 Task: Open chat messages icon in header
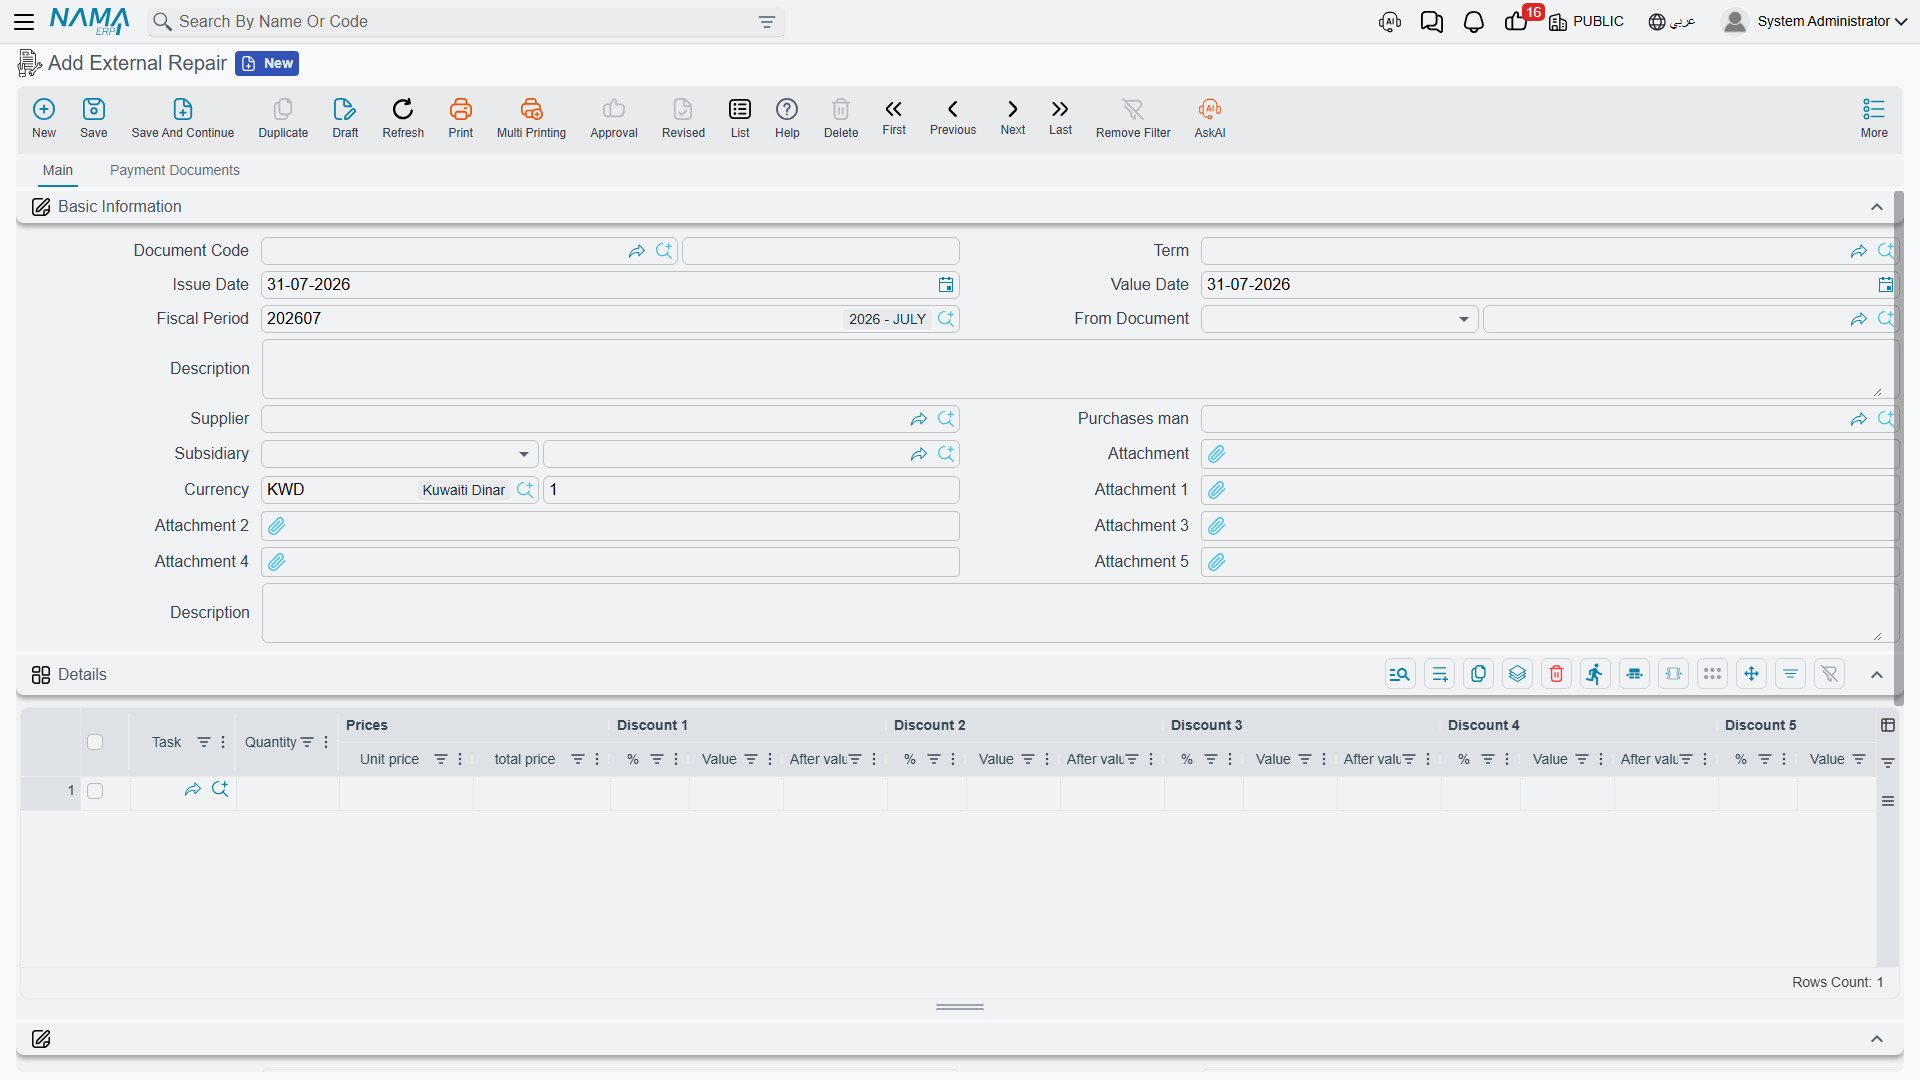pyautogui.click(x=1432, y=22)
